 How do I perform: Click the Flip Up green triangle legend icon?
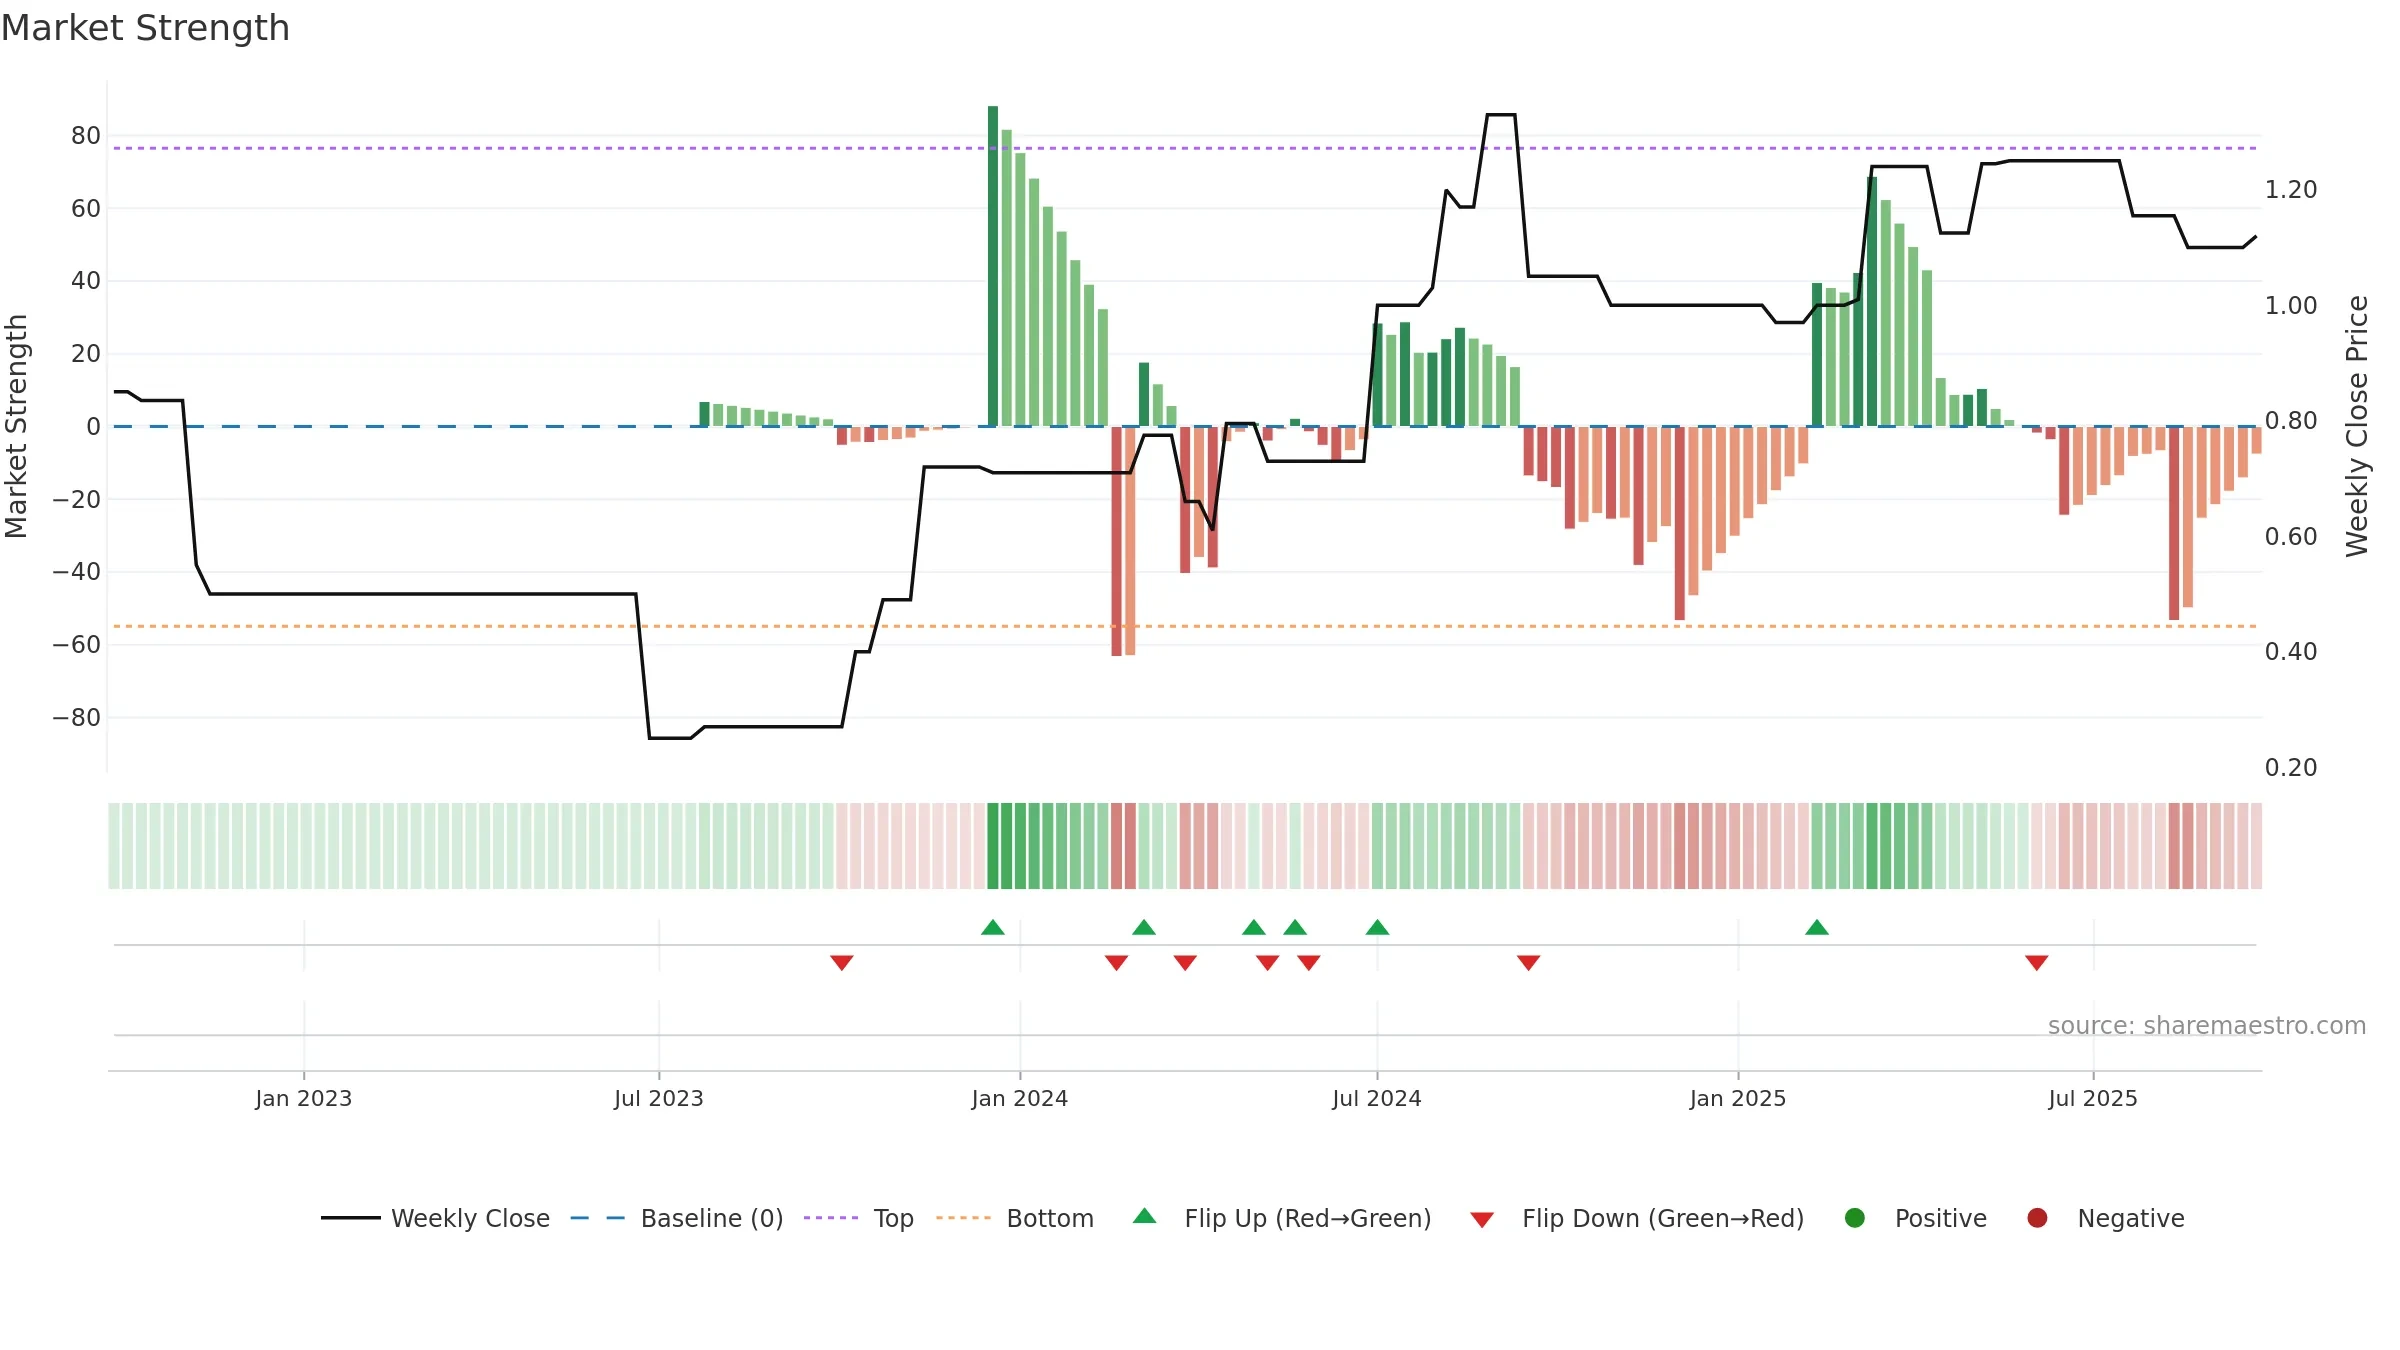tap(1145, 1216)
